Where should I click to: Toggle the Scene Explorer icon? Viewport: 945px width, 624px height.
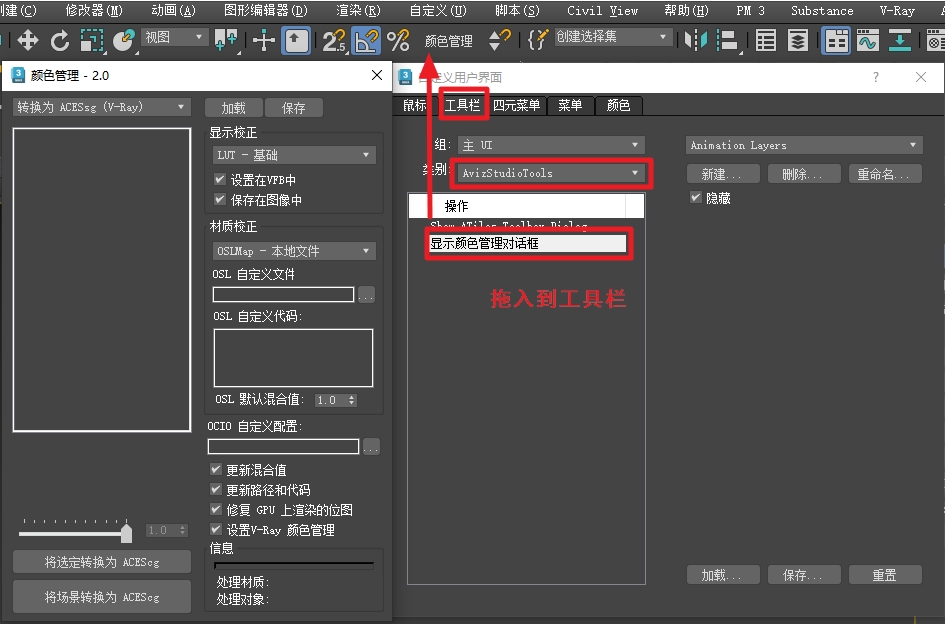tap(766, 41)
